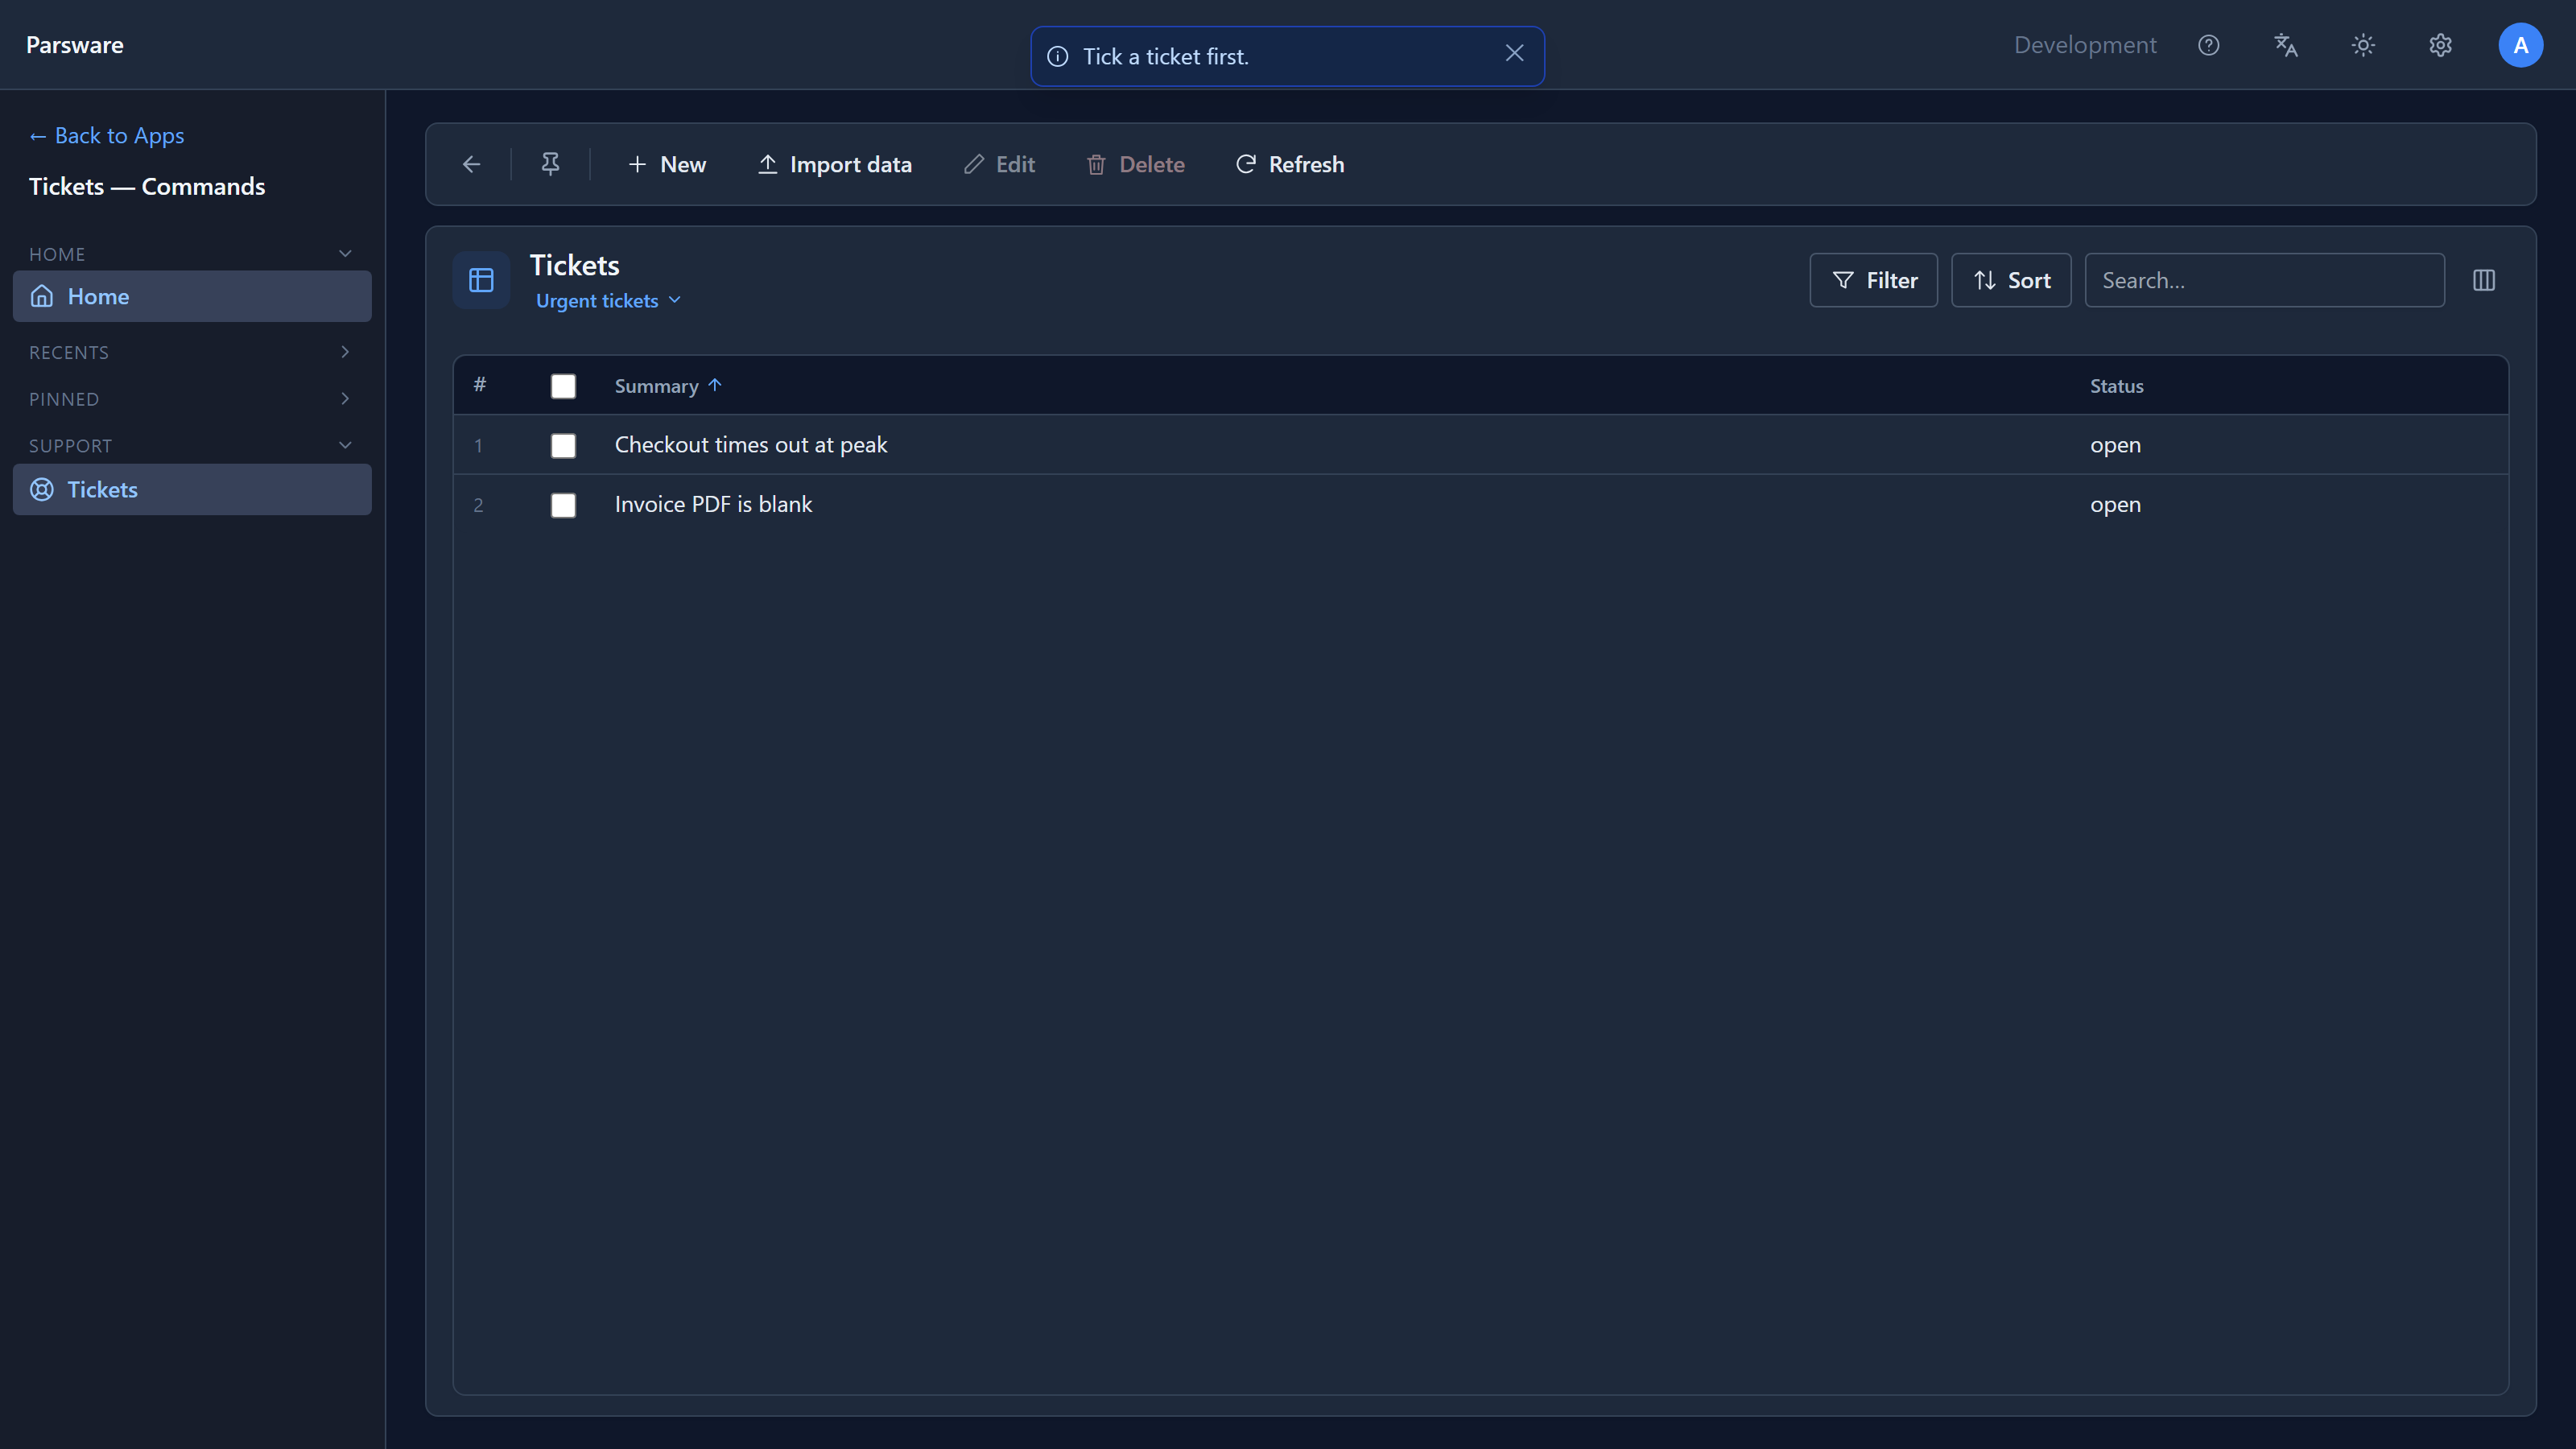Open Tickets in the sidebar
Image resolution: width=2576 pixels, height=1449 pixels.
click(x=192, y=489)
